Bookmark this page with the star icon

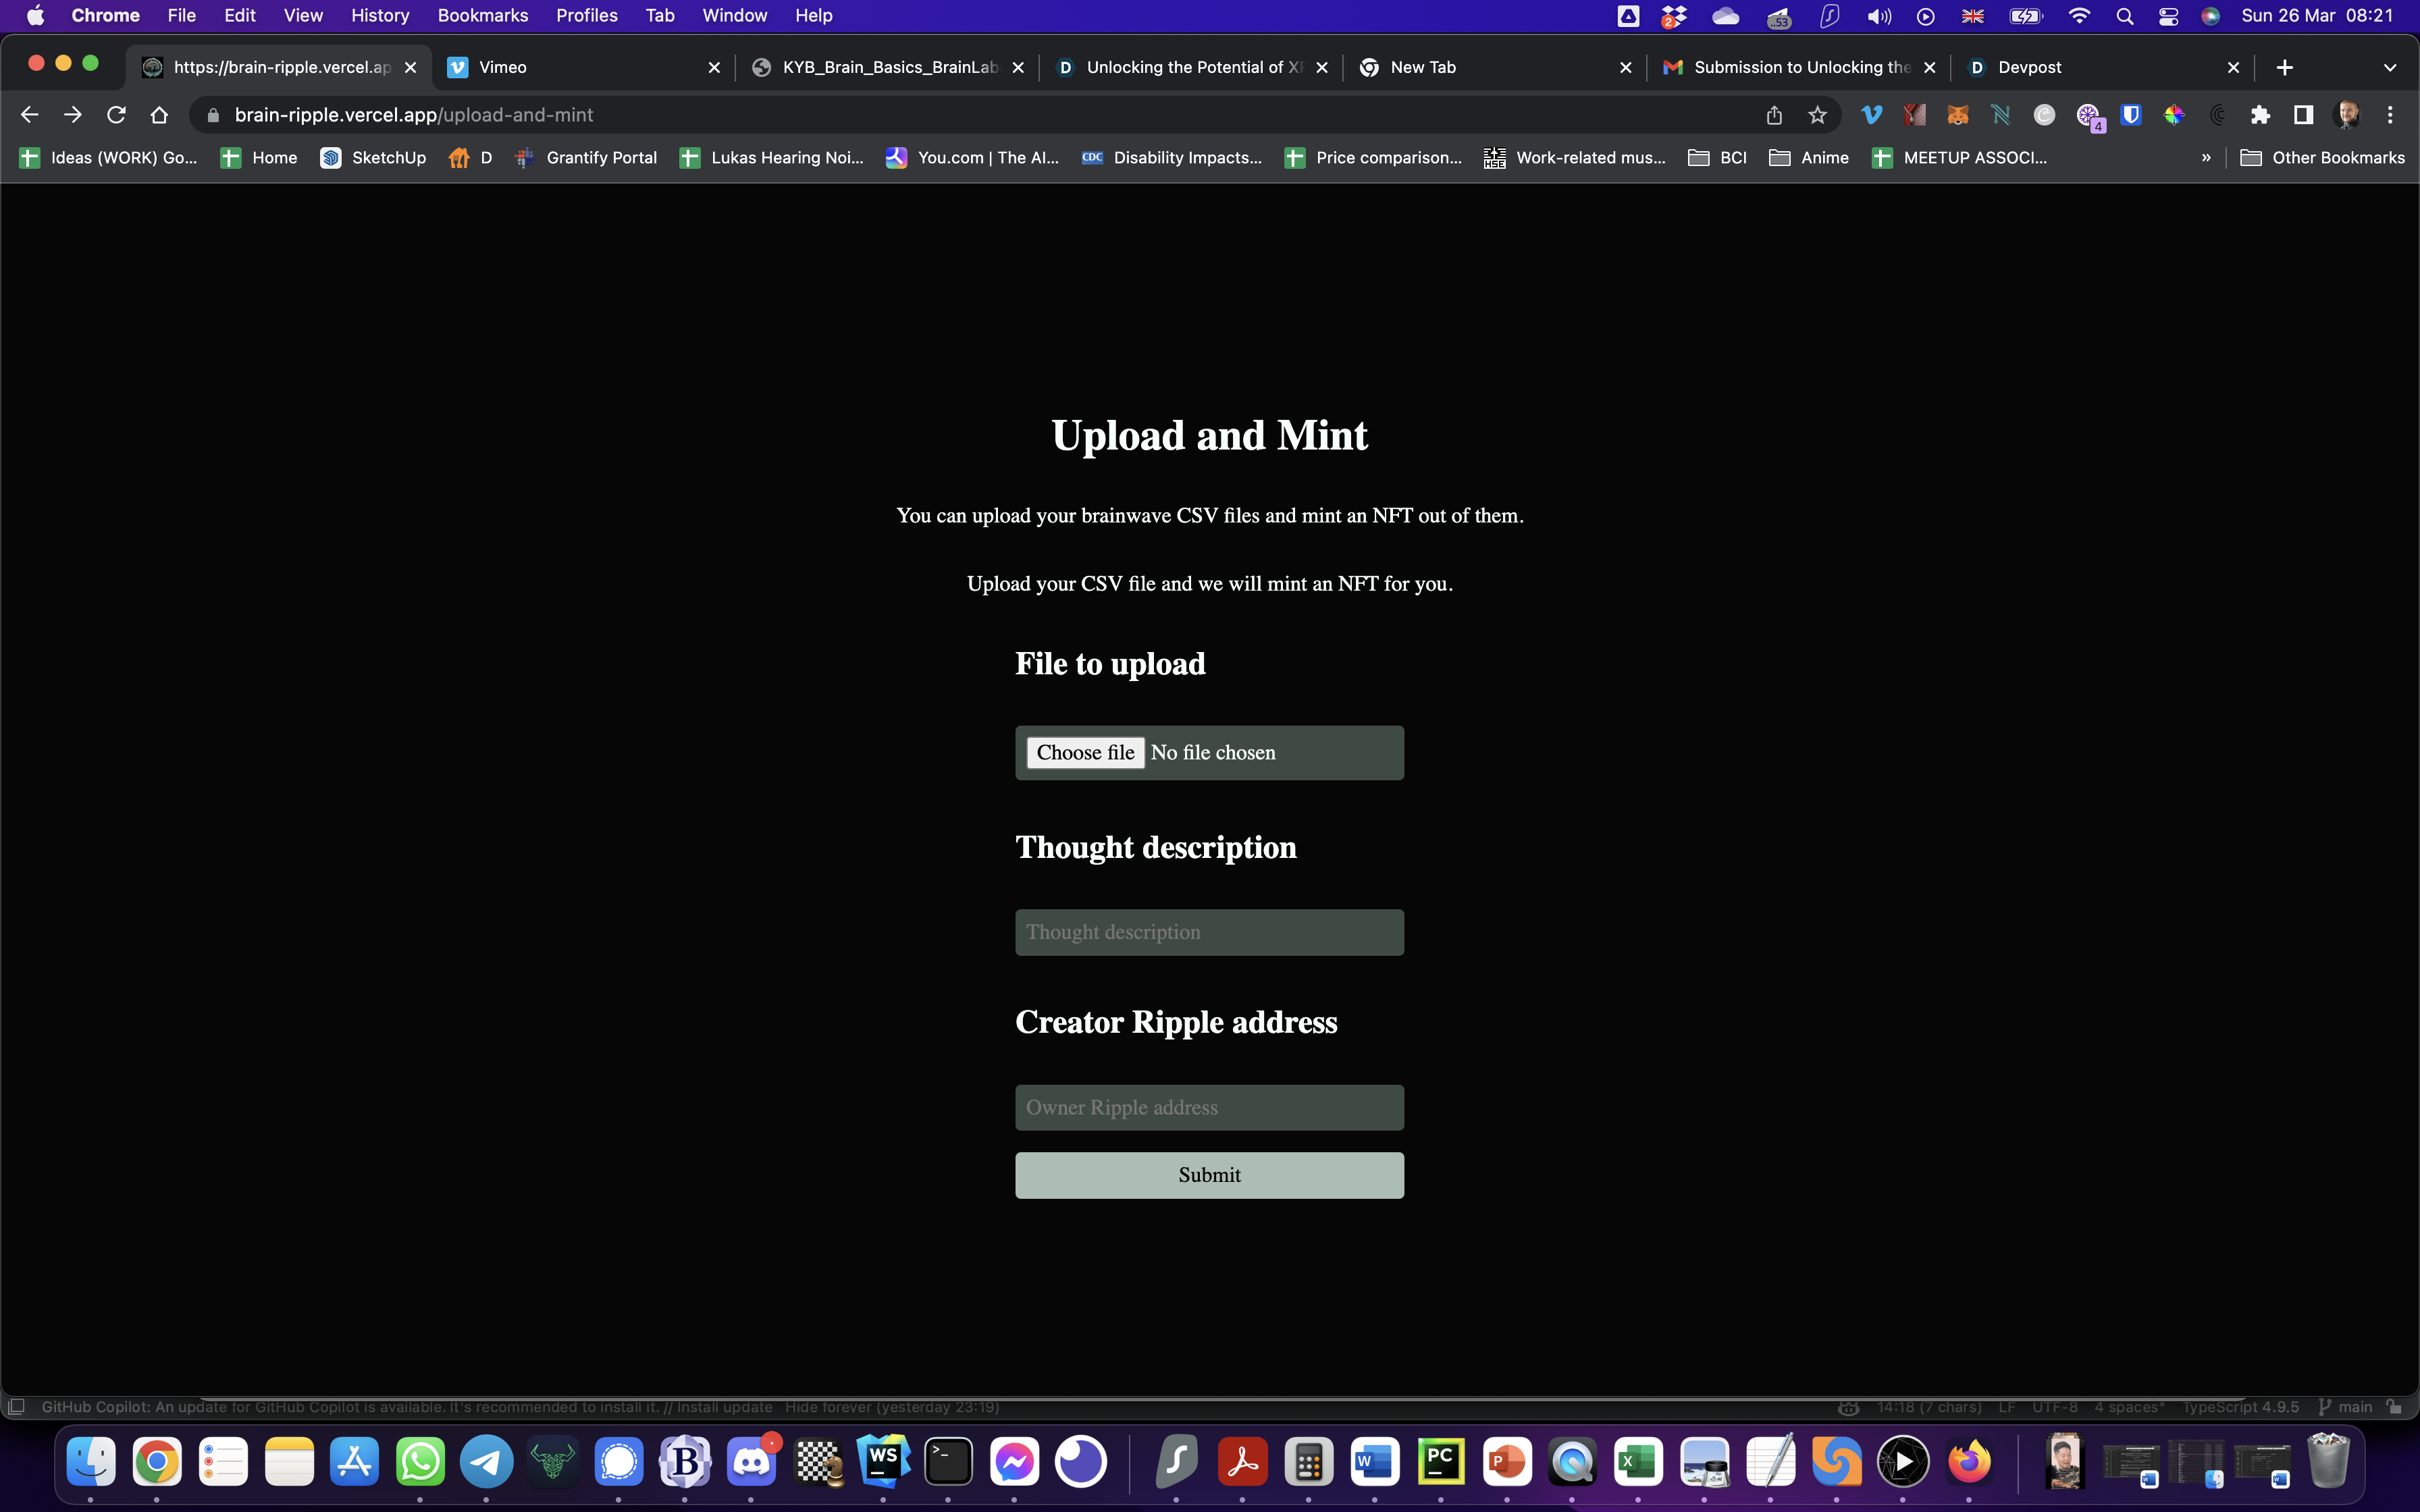(1817, 115)
